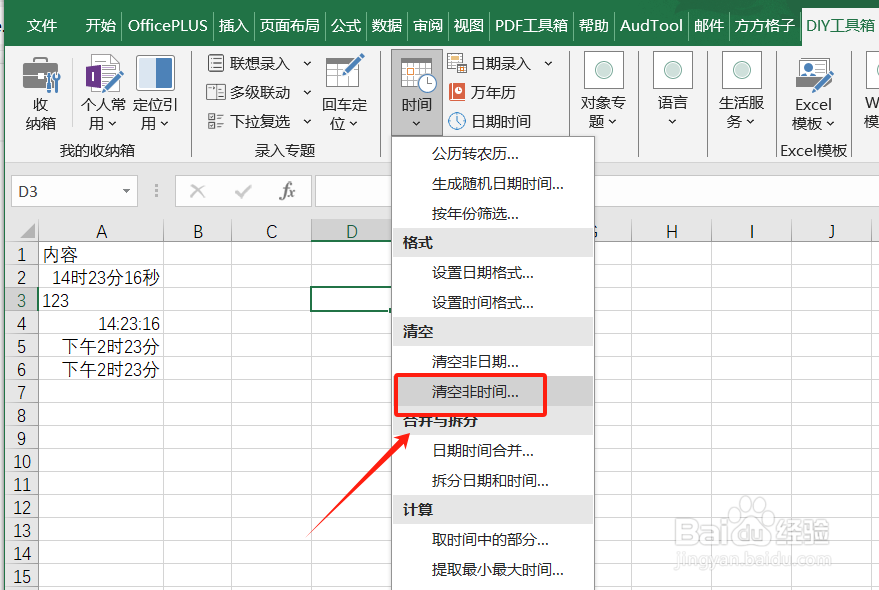Image resolution: width=879 pixels, height=590 pixels.
Task: Click the Excel模板 icon
Action: click(x=814, y=74)
